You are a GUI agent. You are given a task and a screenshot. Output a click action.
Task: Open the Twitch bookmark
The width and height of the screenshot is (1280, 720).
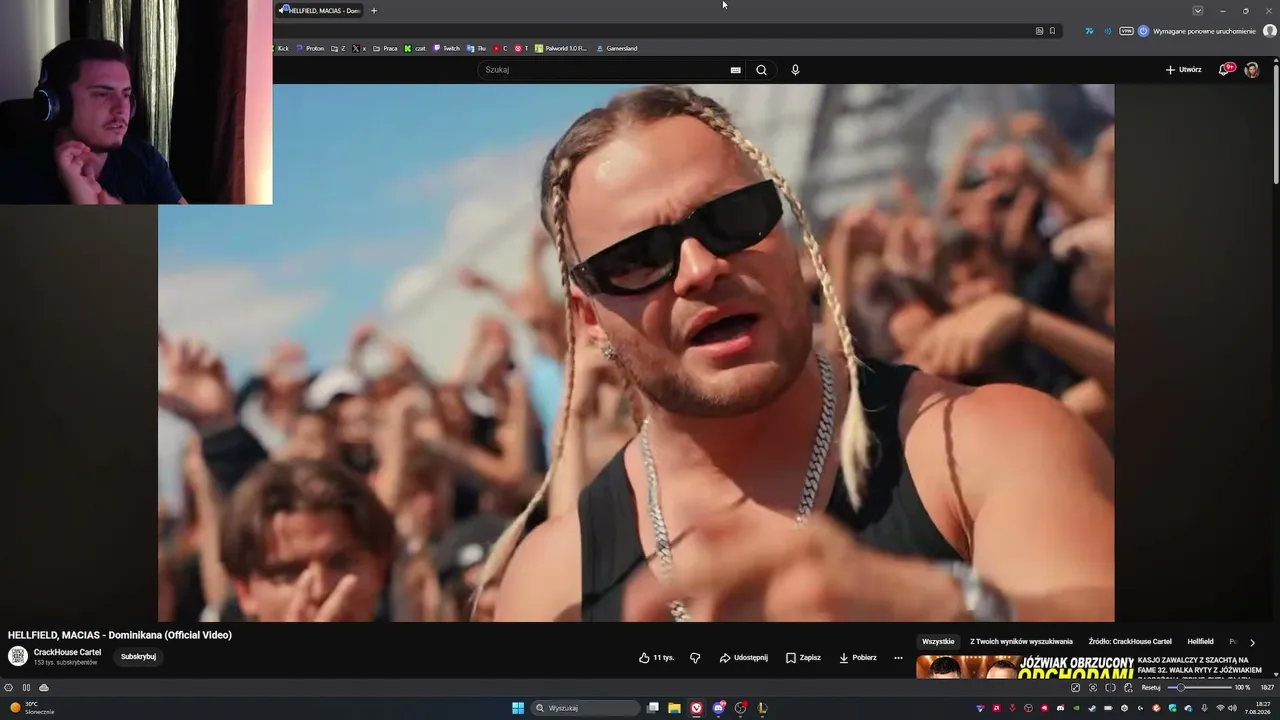pos(446,48)
